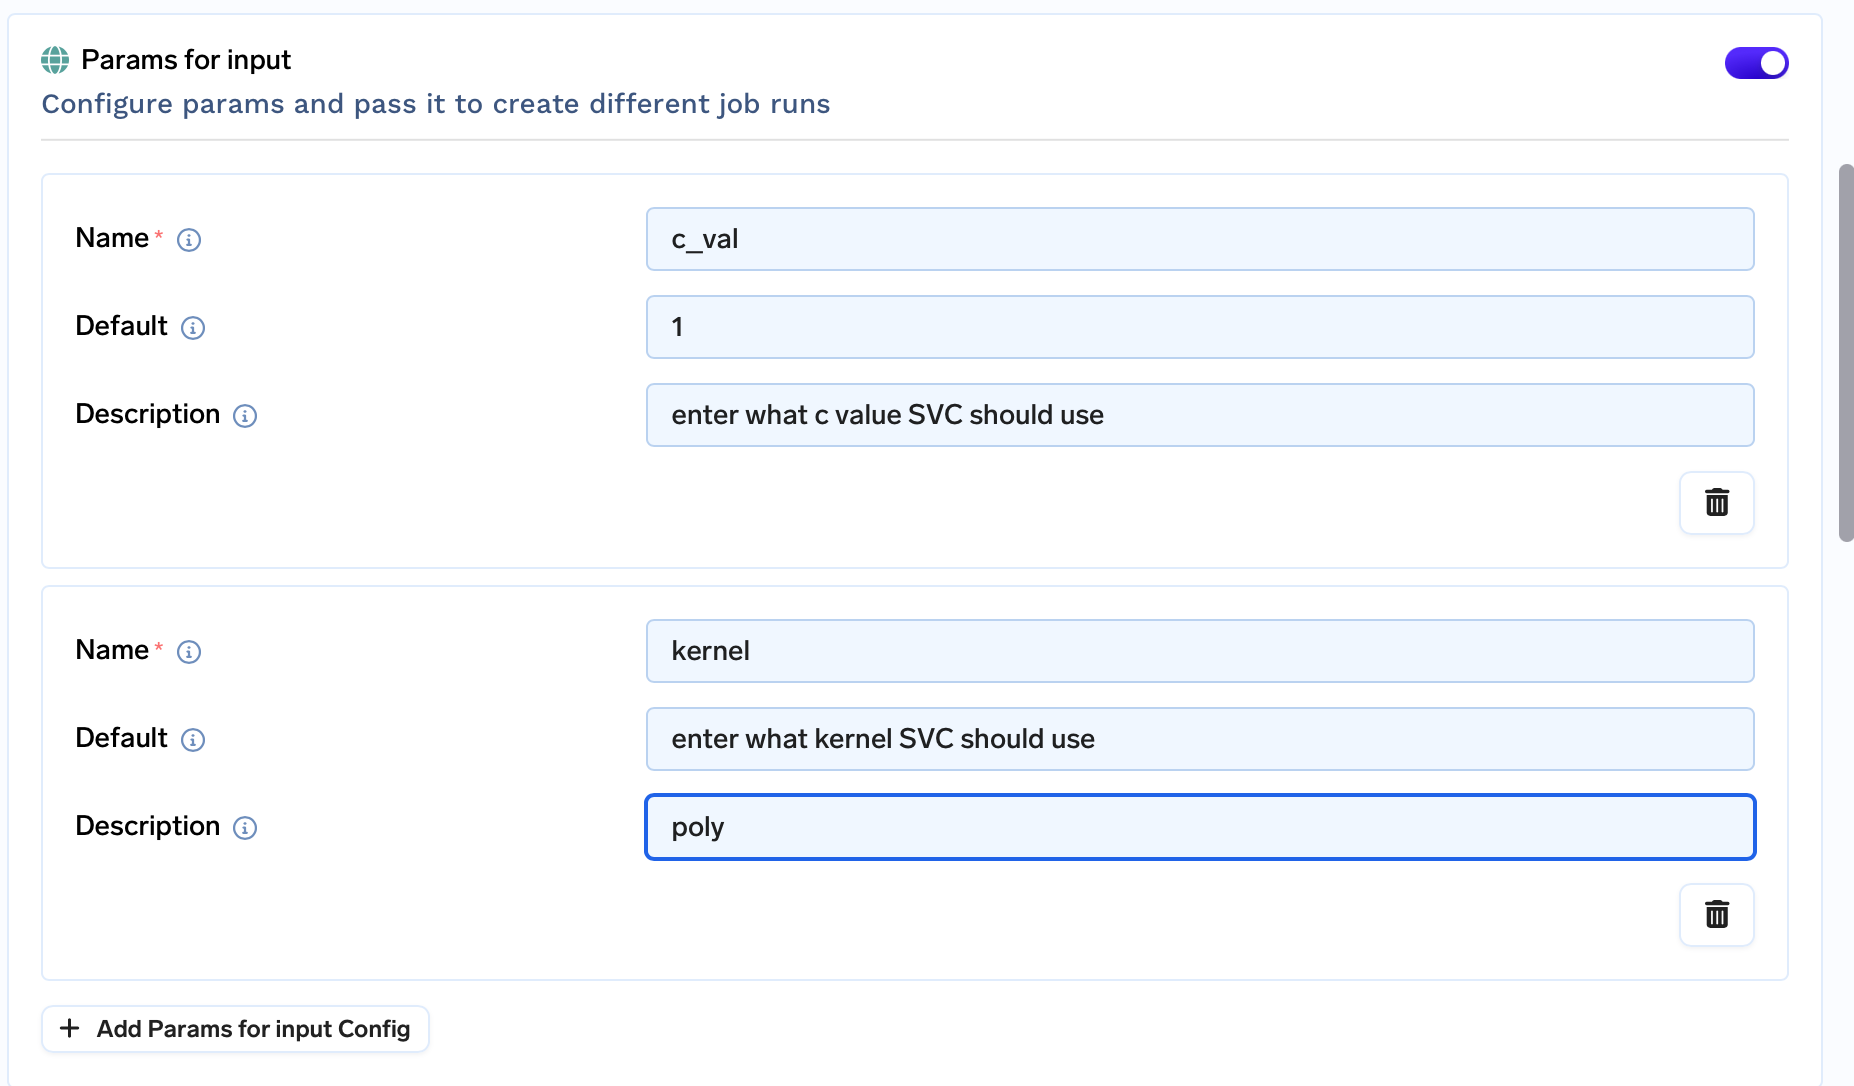1854x1086 pixels.
Task: Click info icon beside kernel Description label
Action: tap(245, 828)
